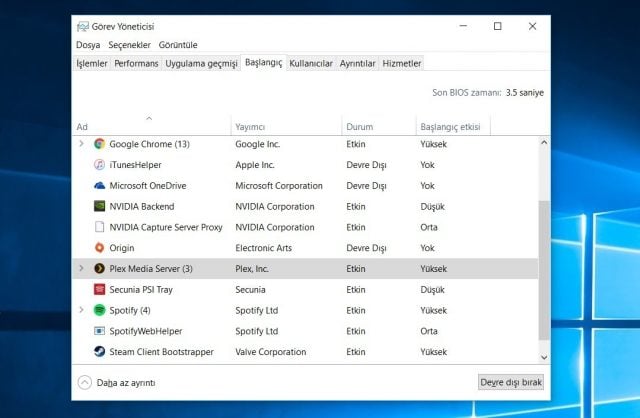640x418 pixels.
Task: Sort by the Ad column header
Action: coord(151,125)
